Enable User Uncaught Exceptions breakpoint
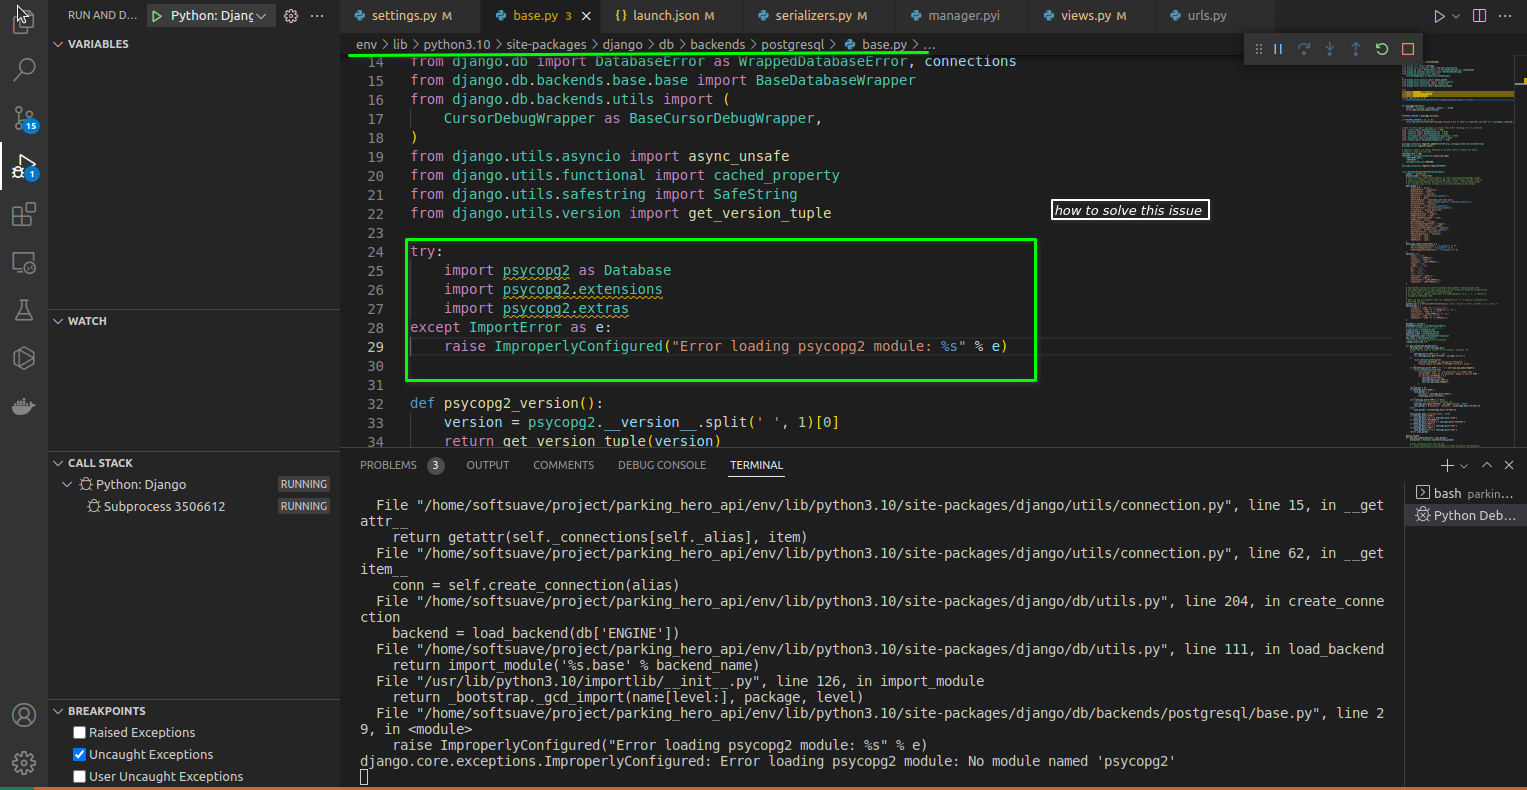Screen dimensions: 1527x790 point(80,777)
